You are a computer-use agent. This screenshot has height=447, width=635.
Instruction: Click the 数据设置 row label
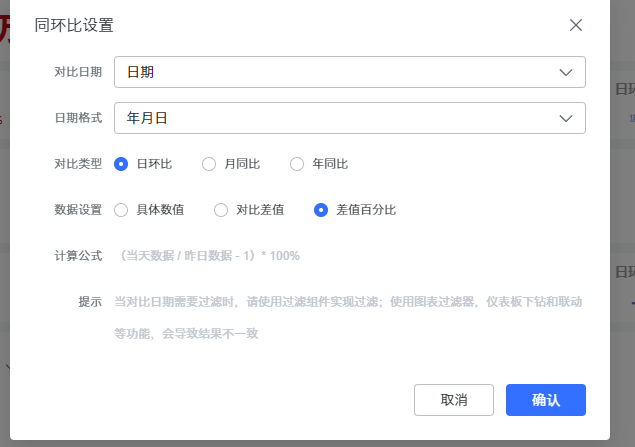click(78, 210)
